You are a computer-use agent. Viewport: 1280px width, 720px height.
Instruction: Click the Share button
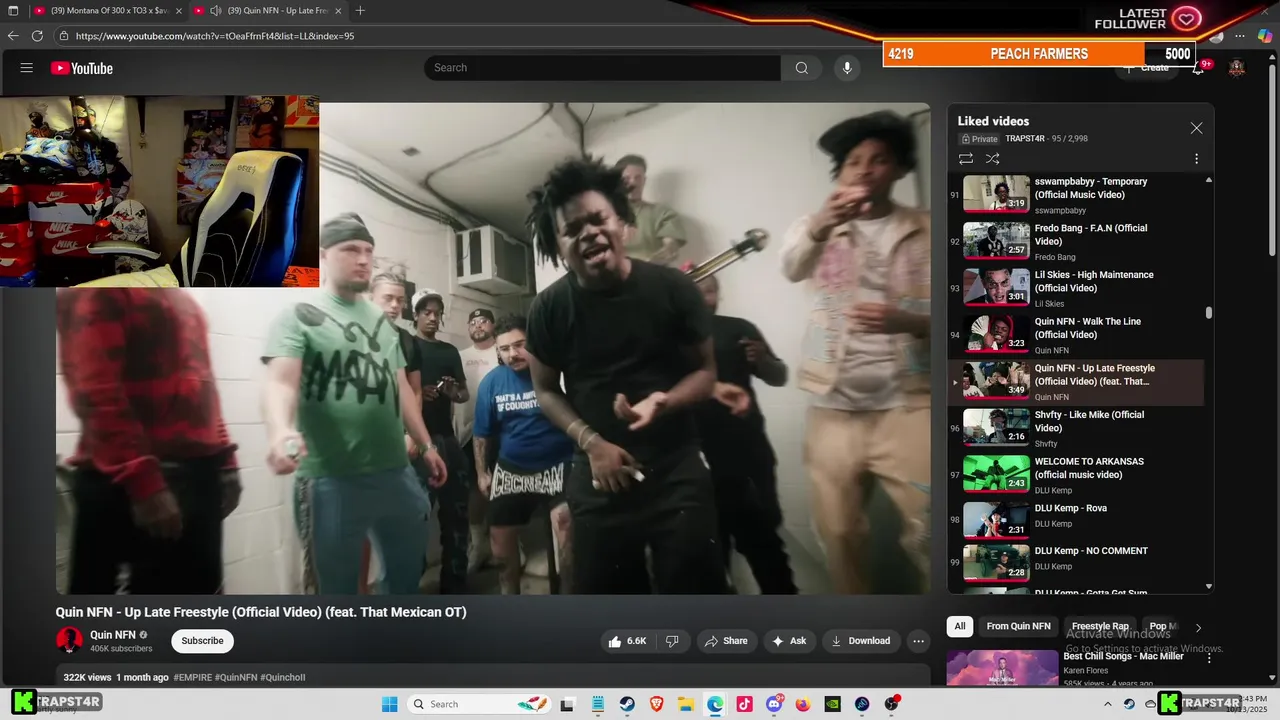726,641
